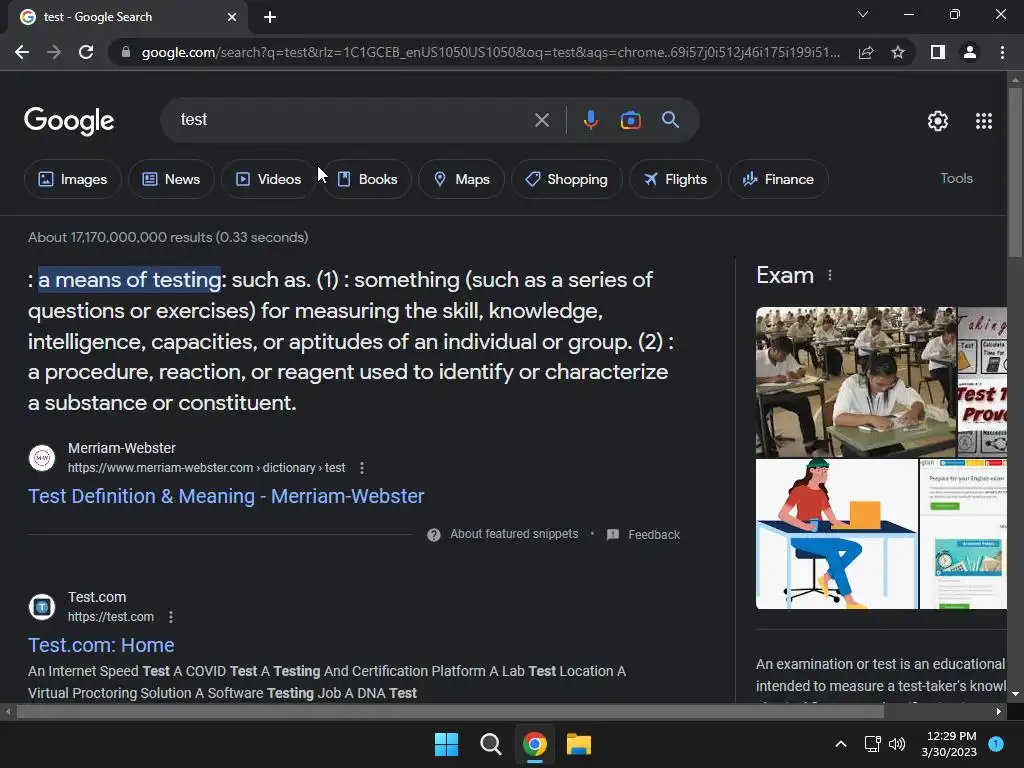Viewport: 1024px width, 768px height.
Task: Open the clock and date flyout
Action: tap(949, 744)
